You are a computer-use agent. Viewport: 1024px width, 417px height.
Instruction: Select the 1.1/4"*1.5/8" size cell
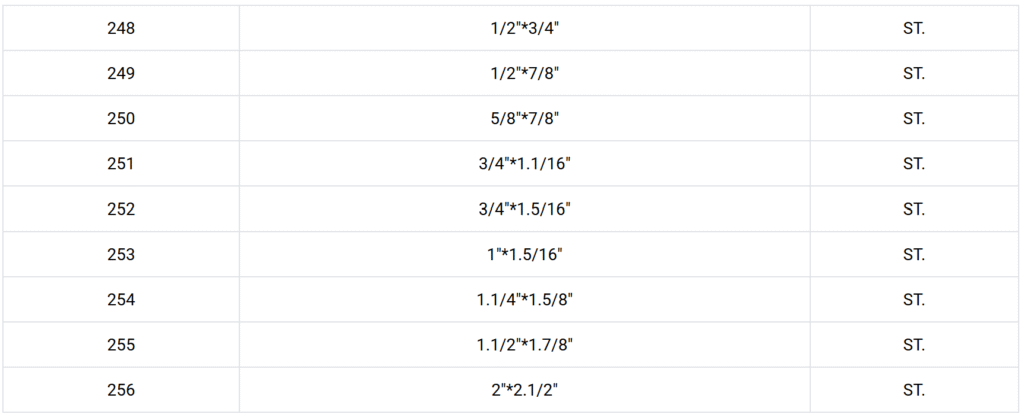524,299
